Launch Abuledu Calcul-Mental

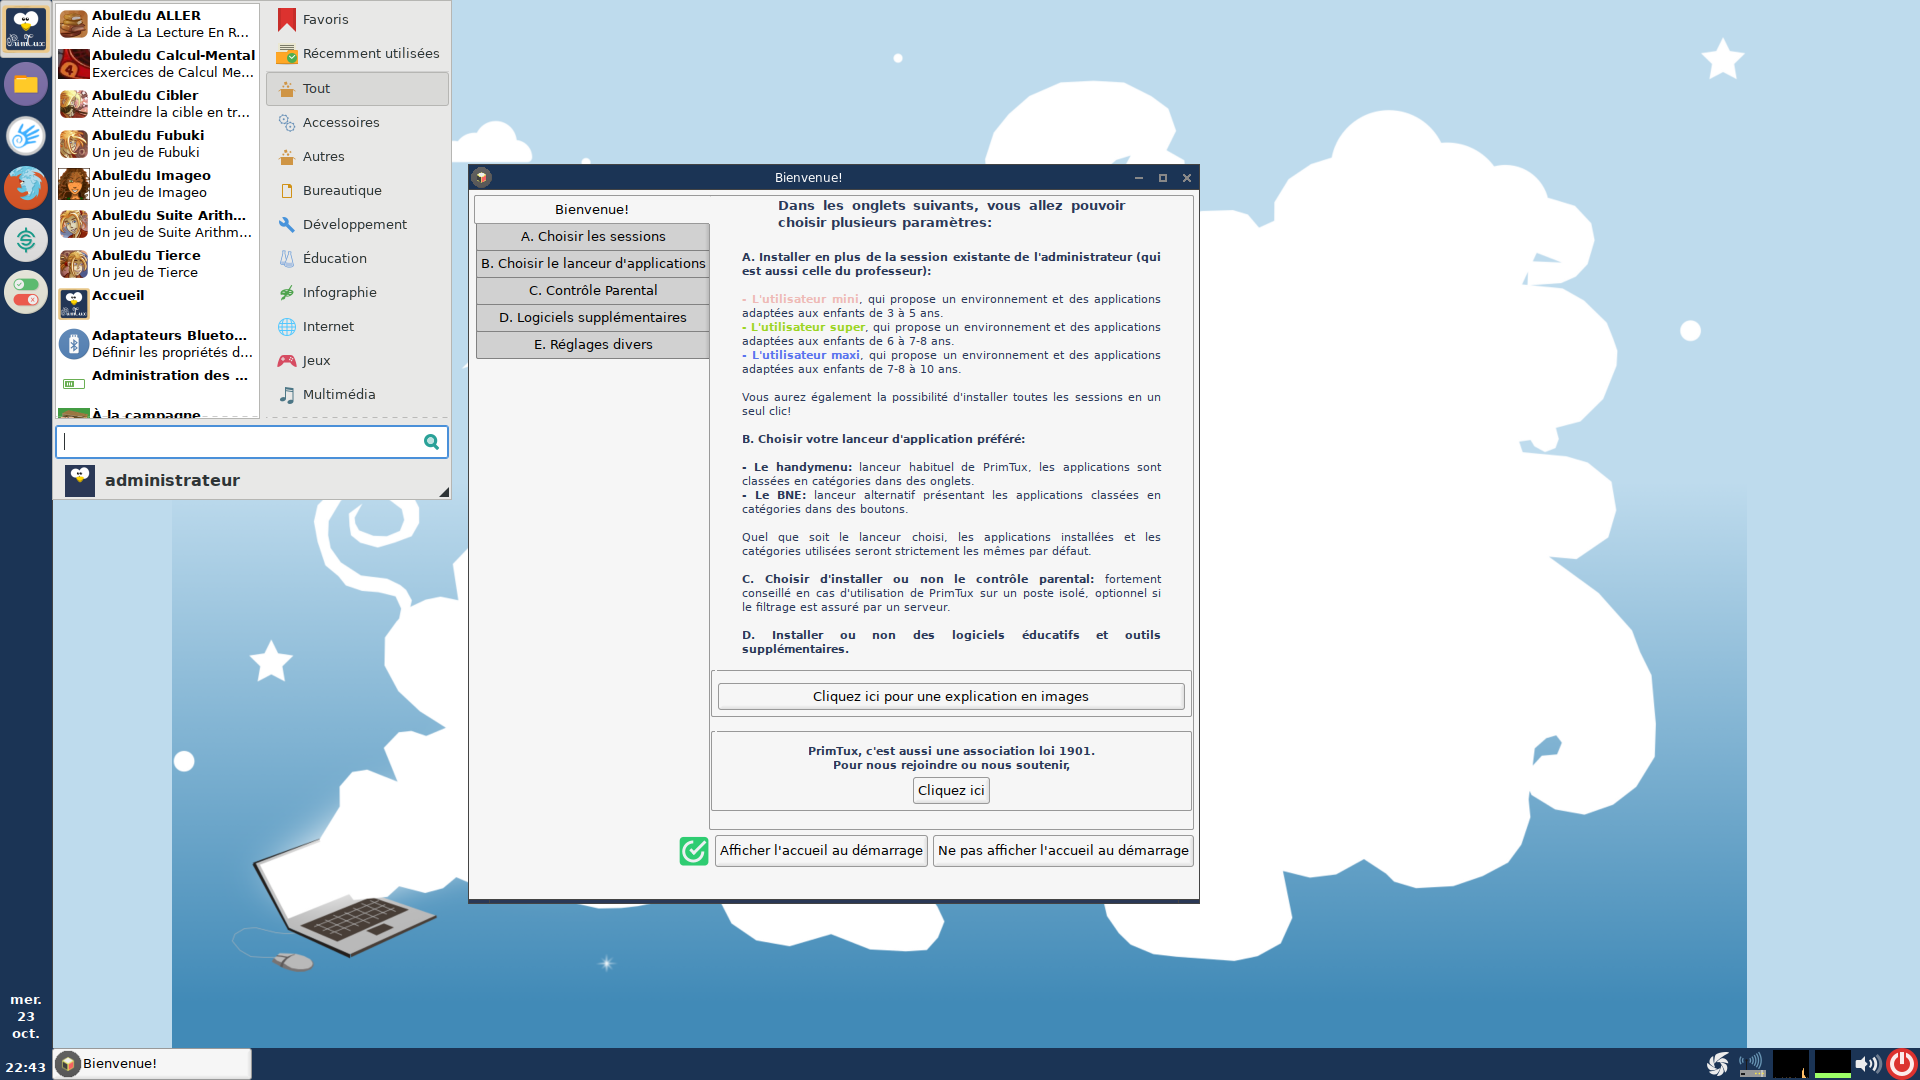[157, 64]
